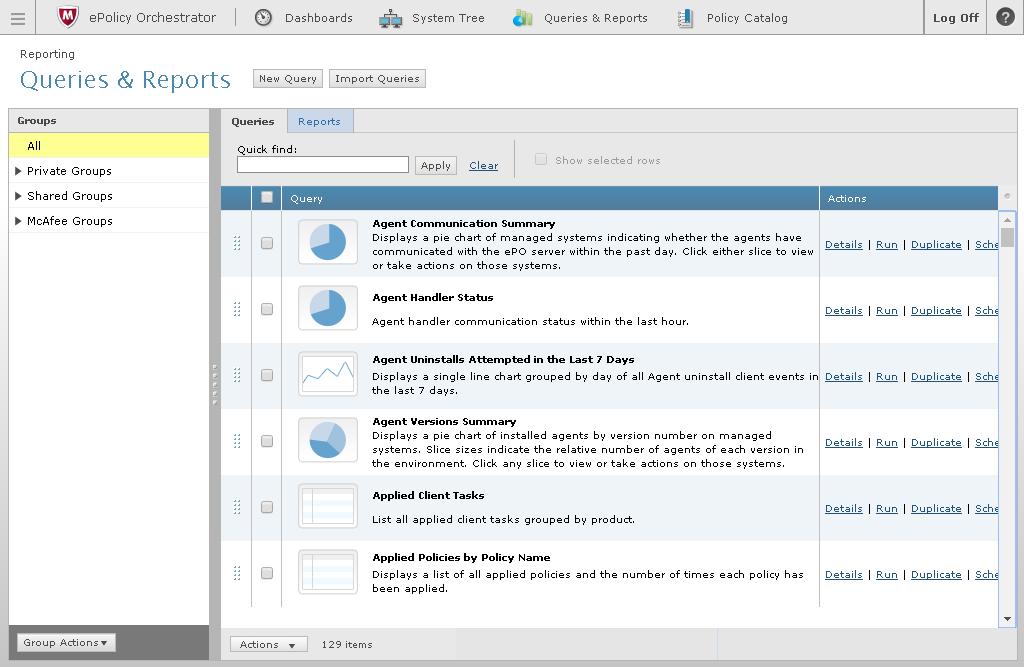
Task: Check the Agent Communication Summary row checkbox
Action: 266,243
